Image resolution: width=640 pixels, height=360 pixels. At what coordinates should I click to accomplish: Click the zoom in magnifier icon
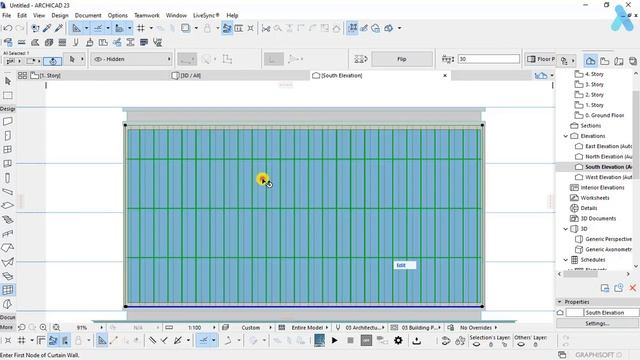(43, 327)
